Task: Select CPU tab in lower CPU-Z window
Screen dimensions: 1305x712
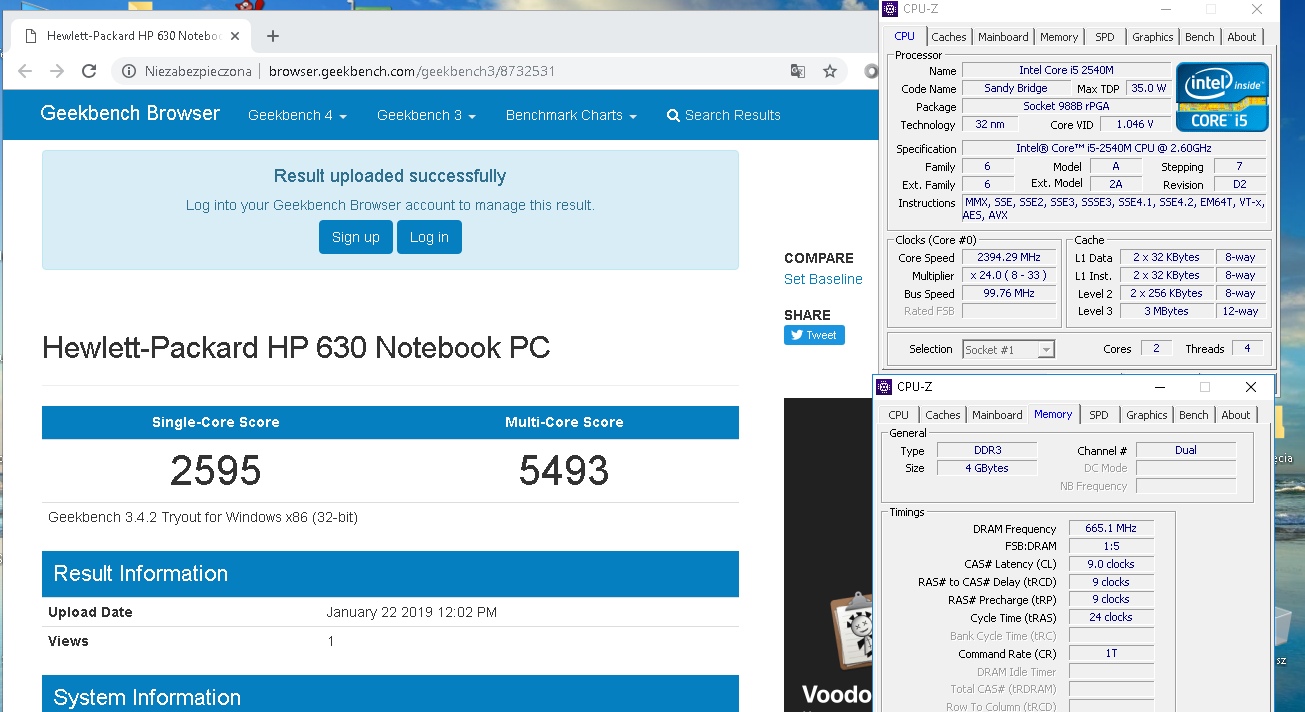Action: 899,415
